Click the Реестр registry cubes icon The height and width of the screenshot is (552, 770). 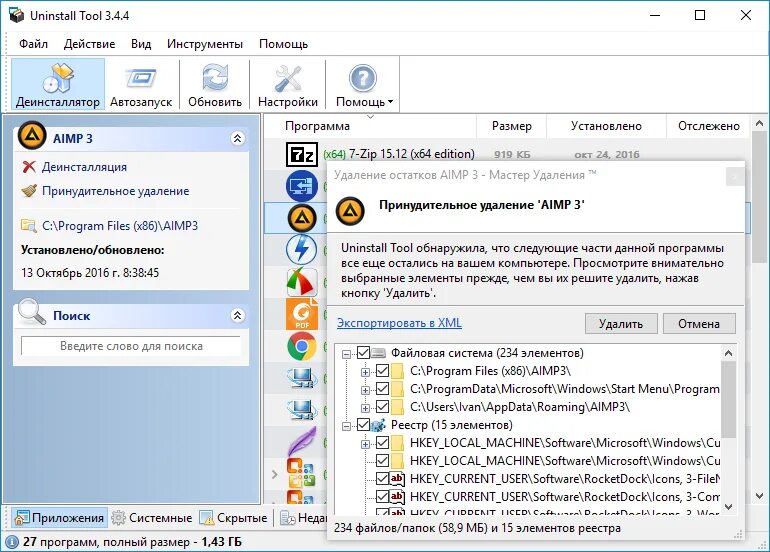tap(379, 425)
